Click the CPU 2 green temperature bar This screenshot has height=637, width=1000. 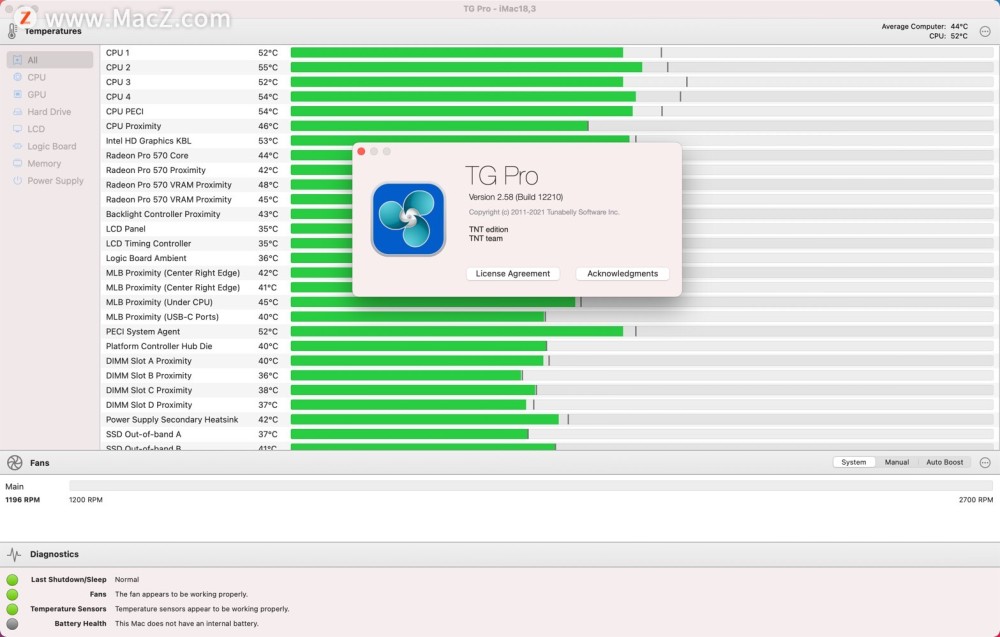[466, 68]
